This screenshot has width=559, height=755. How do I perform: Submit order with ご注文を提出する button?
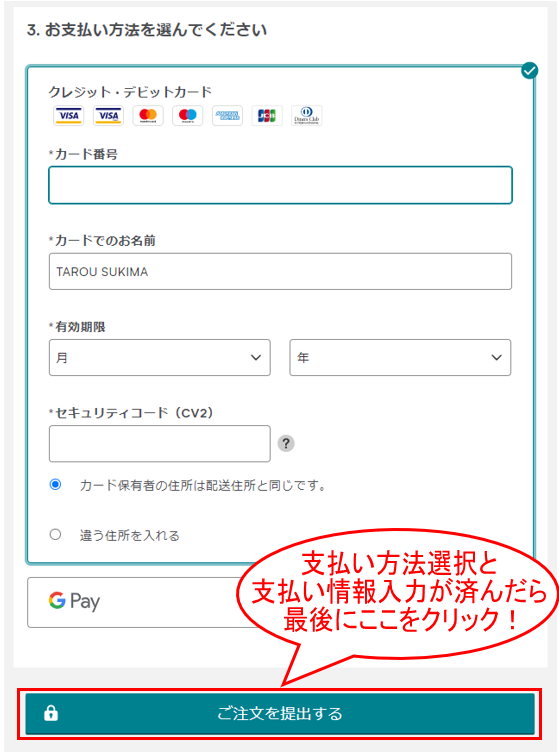click(x=280, y=714)
